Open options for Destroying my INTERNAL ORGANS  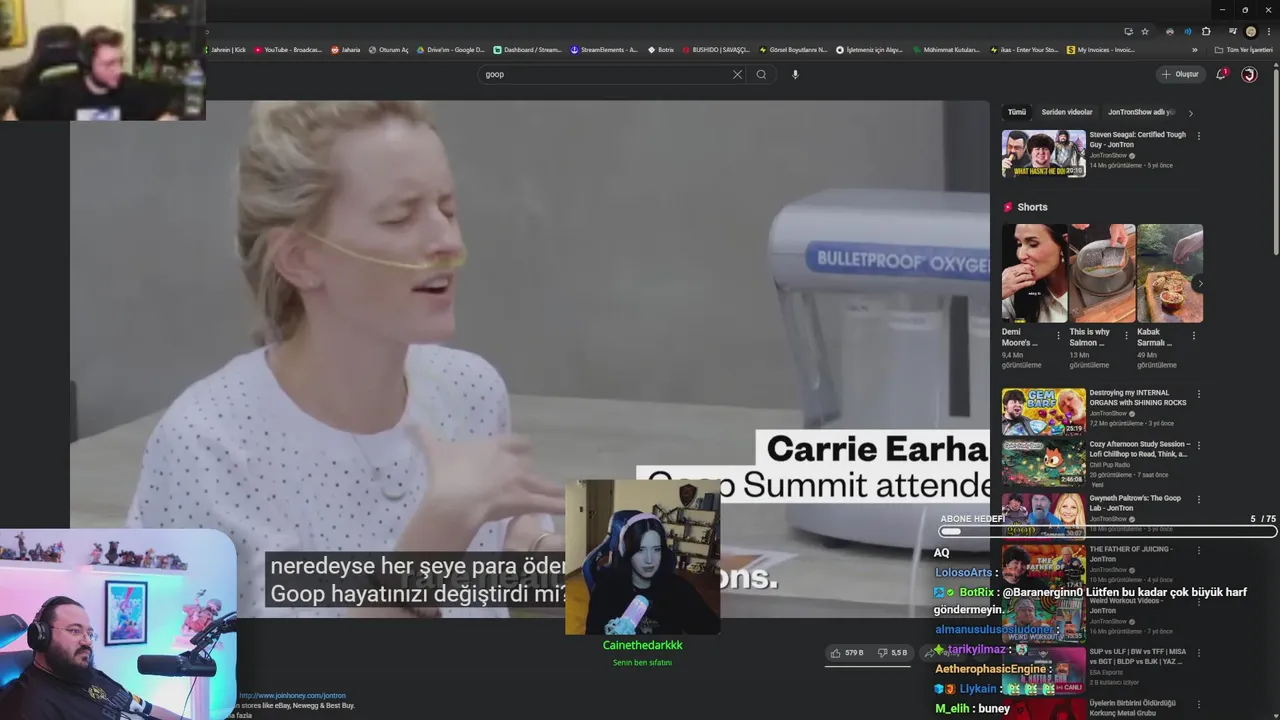1198,394
